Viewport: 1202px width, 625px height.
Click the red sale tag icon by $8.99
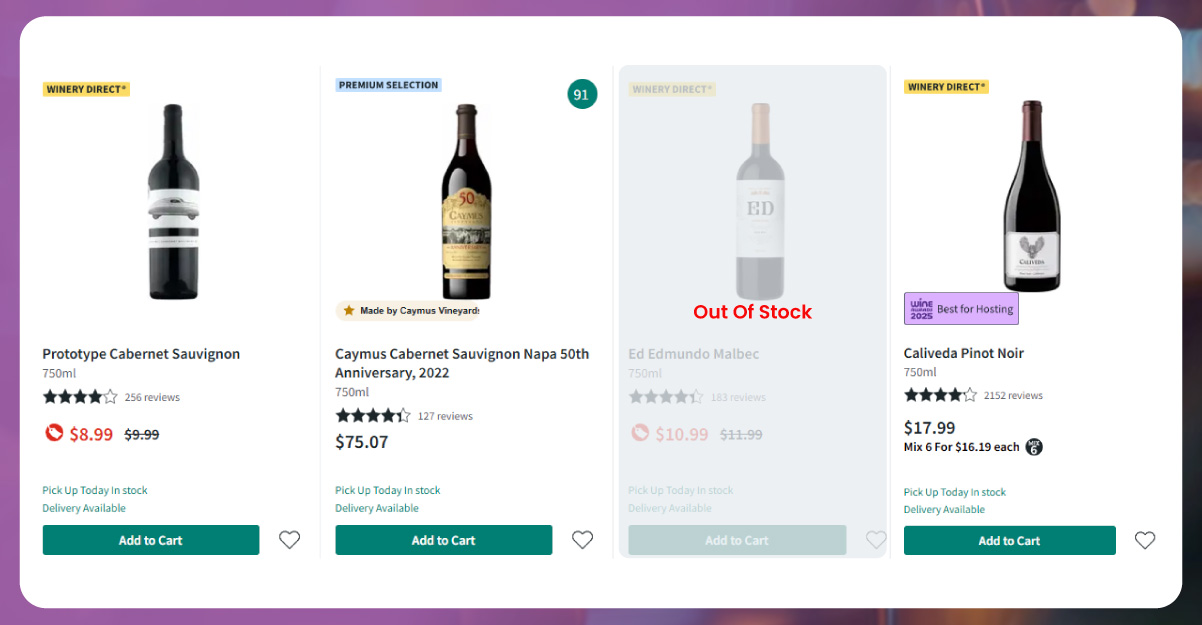54,434
